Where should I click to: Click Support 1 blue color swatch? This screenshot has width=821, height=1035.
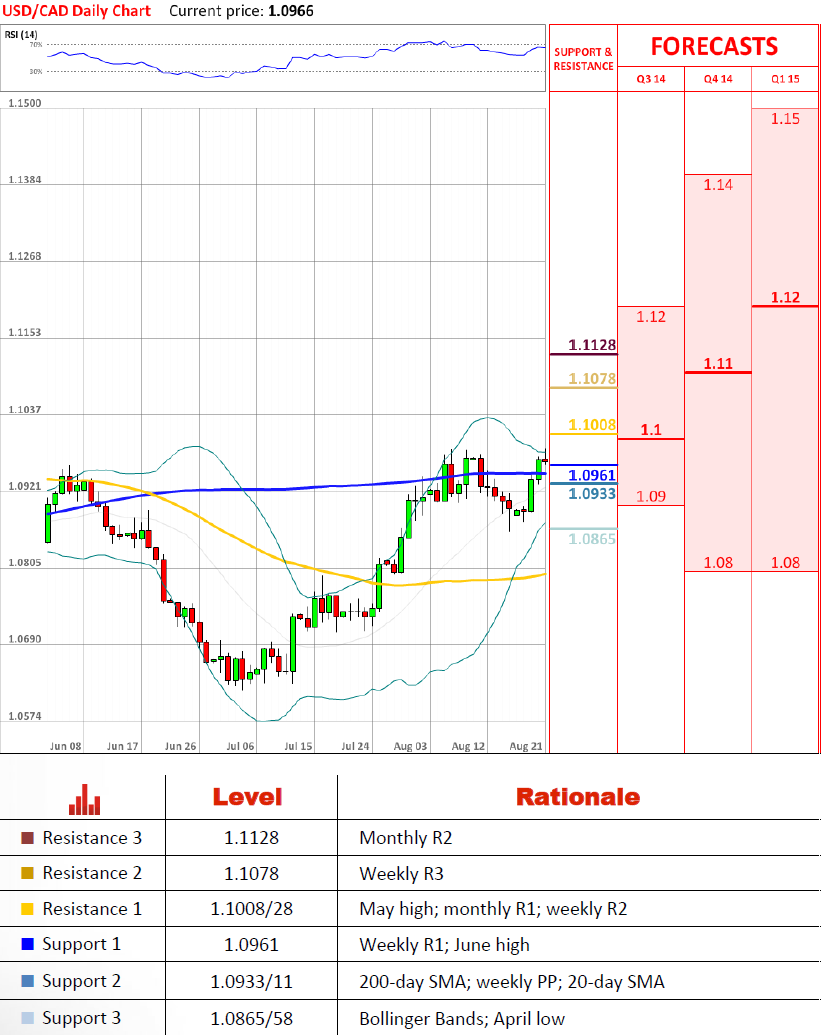click(27, 944)
